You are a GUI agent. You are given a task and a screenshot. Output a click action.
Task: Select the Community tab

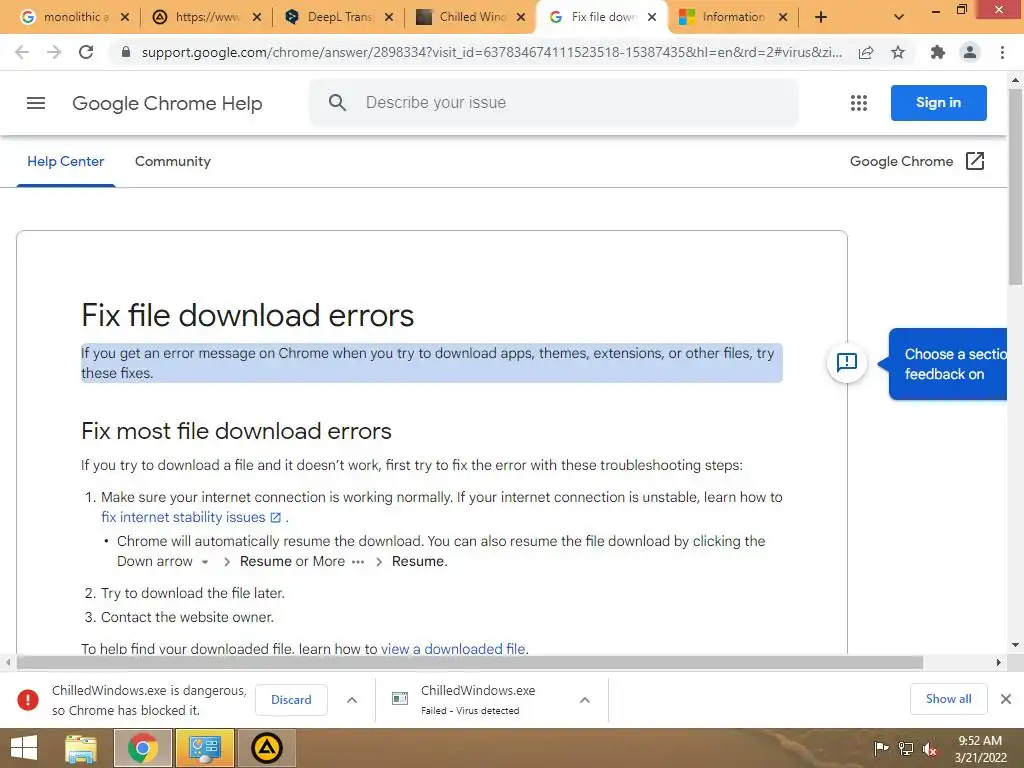coord(172,161)
